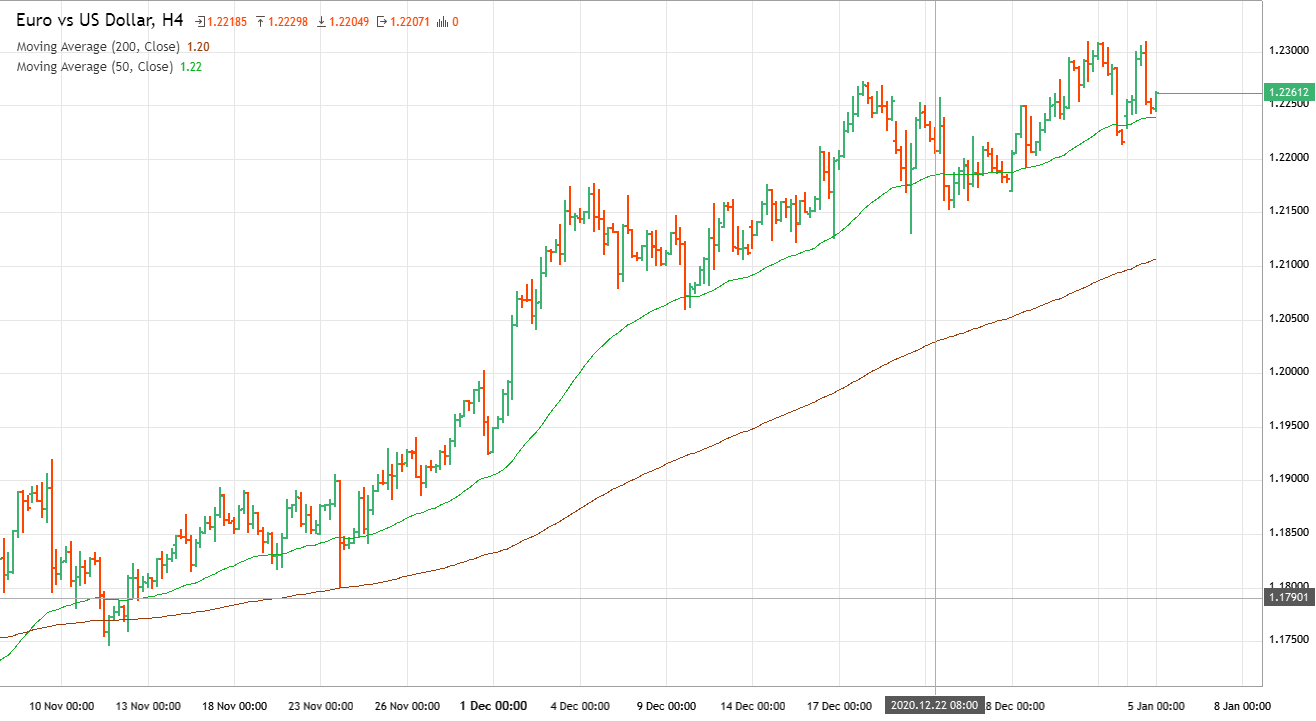1316x721 pixels.
Task: Click the crosshair price label 1.17901
Action: pos(1290,597)
